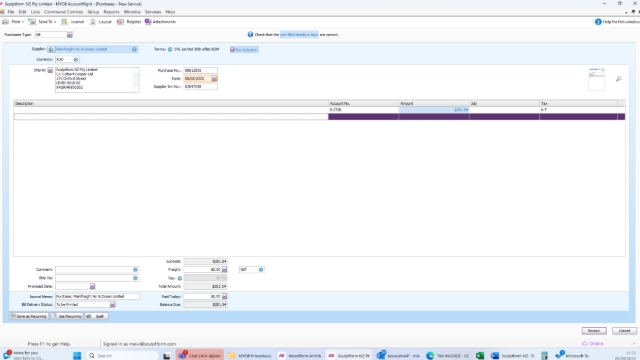Open the Attachments toolbar button
640x360 pixels.
[x=160, y=22]
